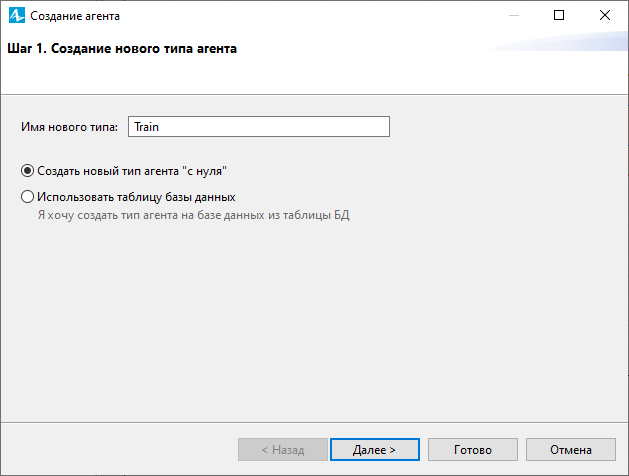Cancel agent creation with Отмена button
The image size is (629, 476).
click(570, 450)
